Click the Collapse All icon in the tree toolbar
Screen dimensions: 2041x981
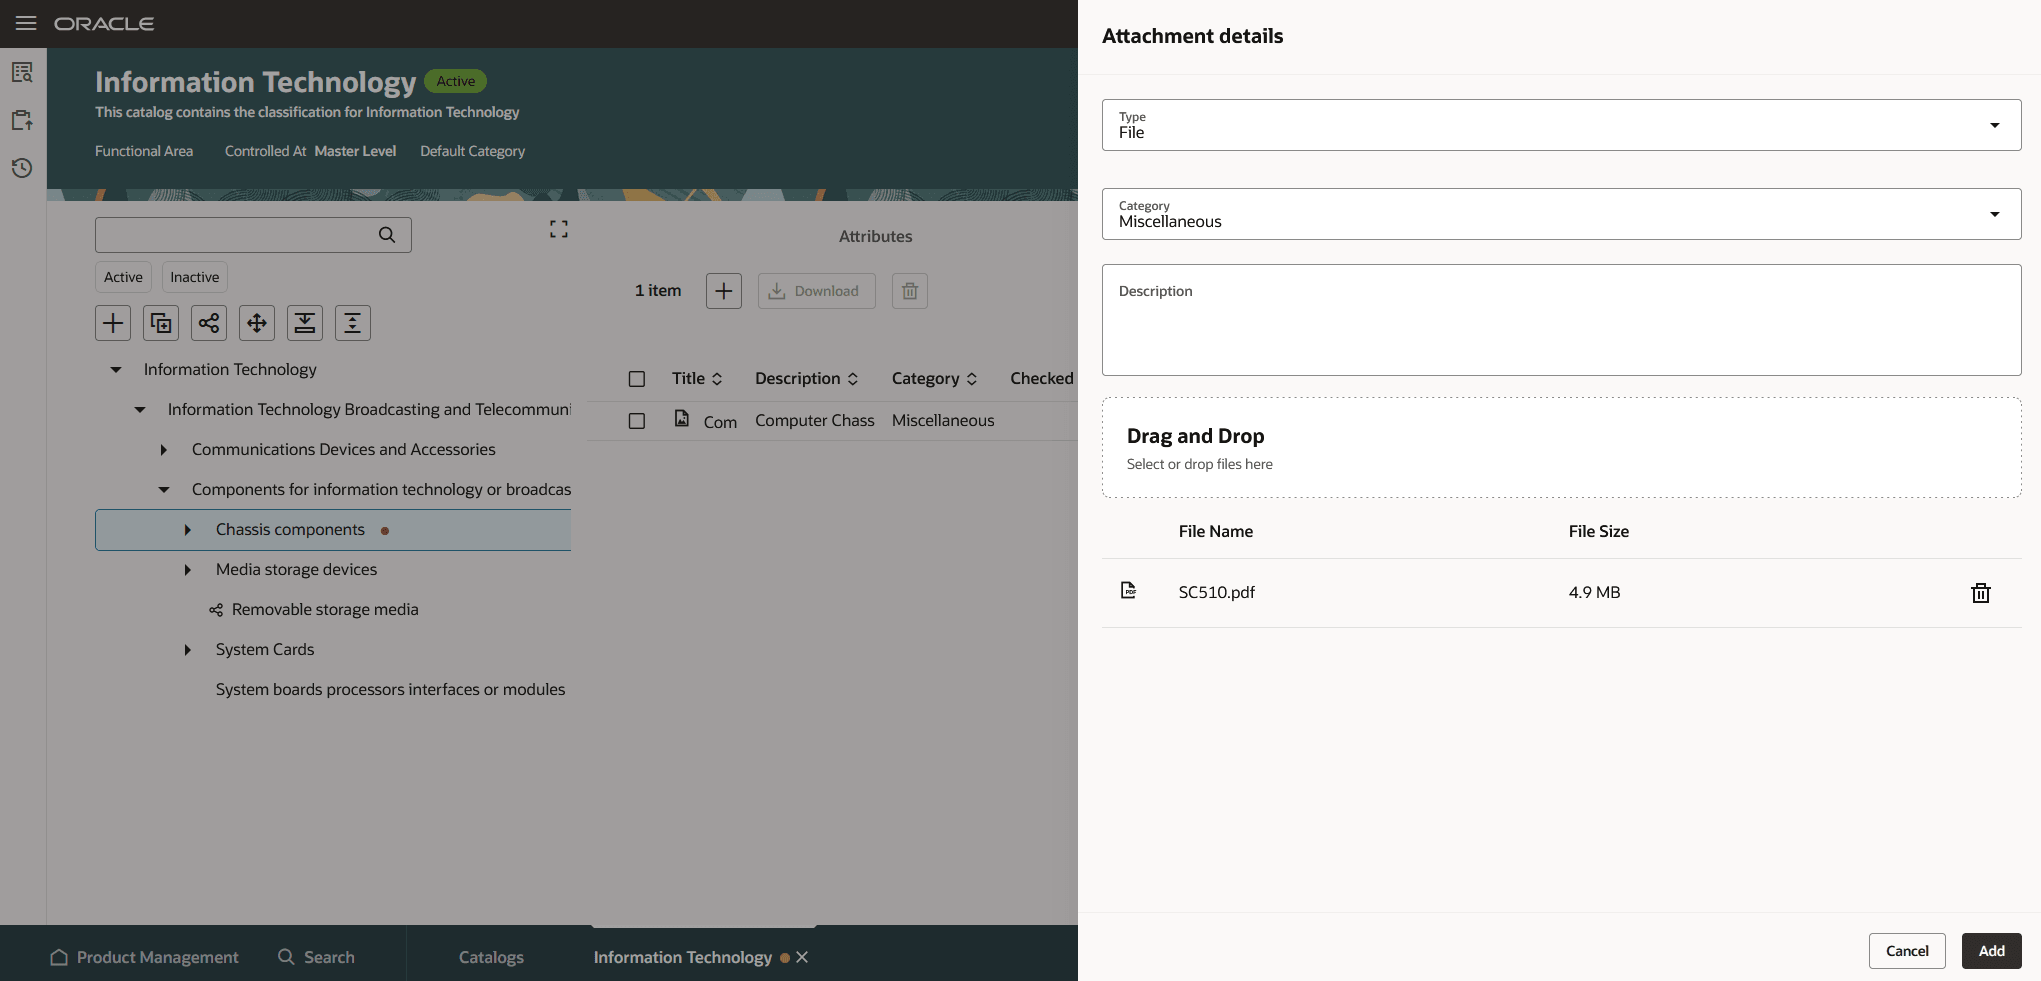(352, 322)
